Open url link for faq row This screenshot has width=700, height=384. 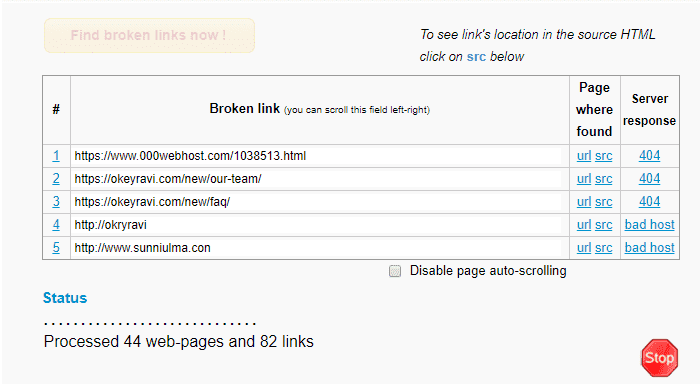click(x=584, y=202)
